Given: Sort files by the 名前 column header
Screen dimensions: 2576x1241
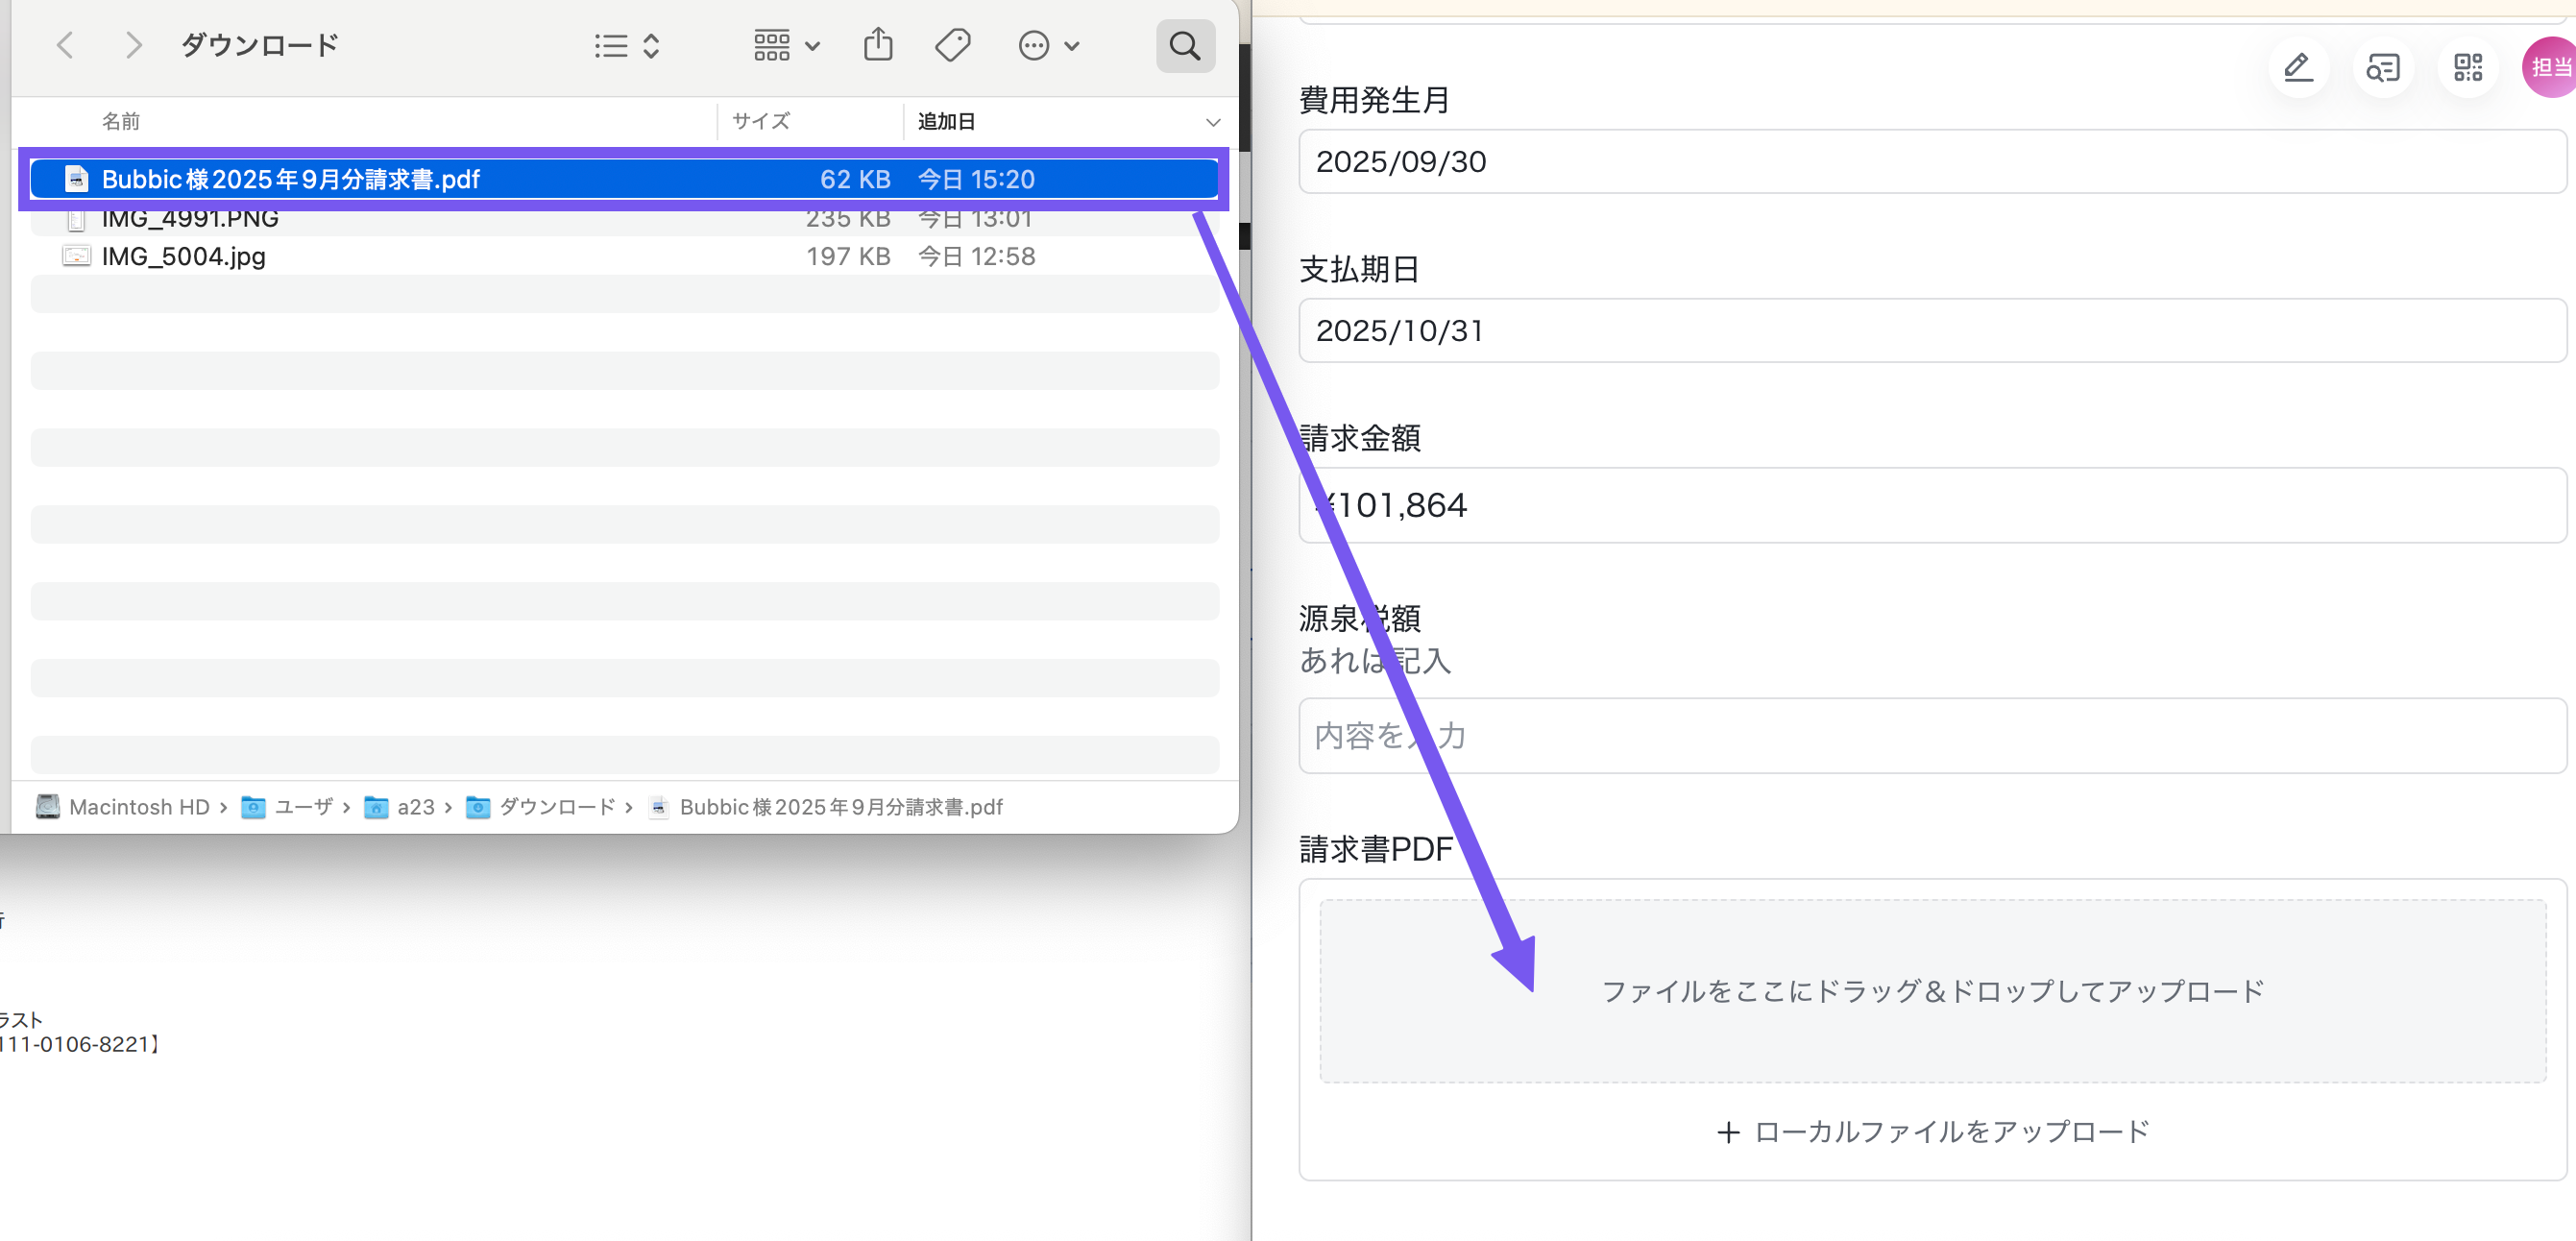Looking at the screenshot, I should coord(120,120).
